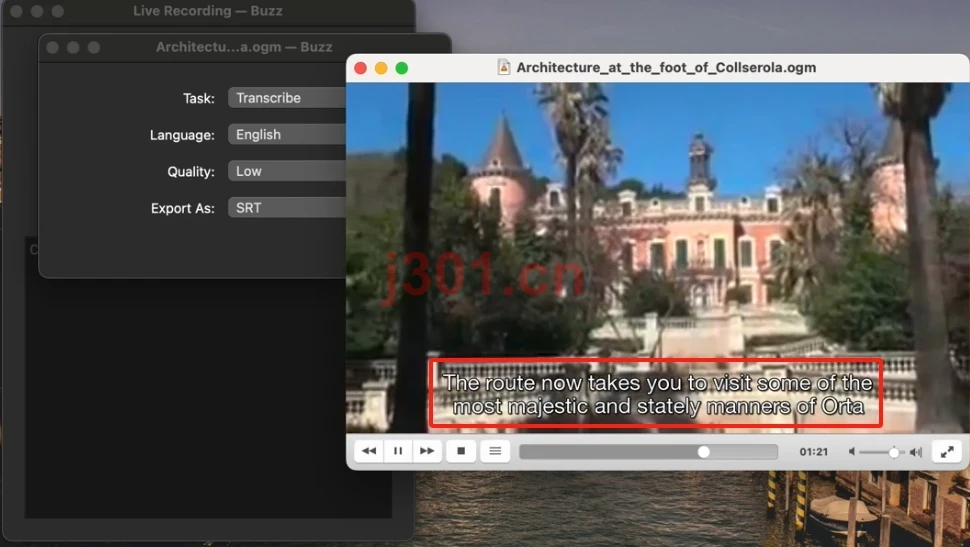Click the Quality: label in Buzz
970x547 pixels.
(191, 171)
